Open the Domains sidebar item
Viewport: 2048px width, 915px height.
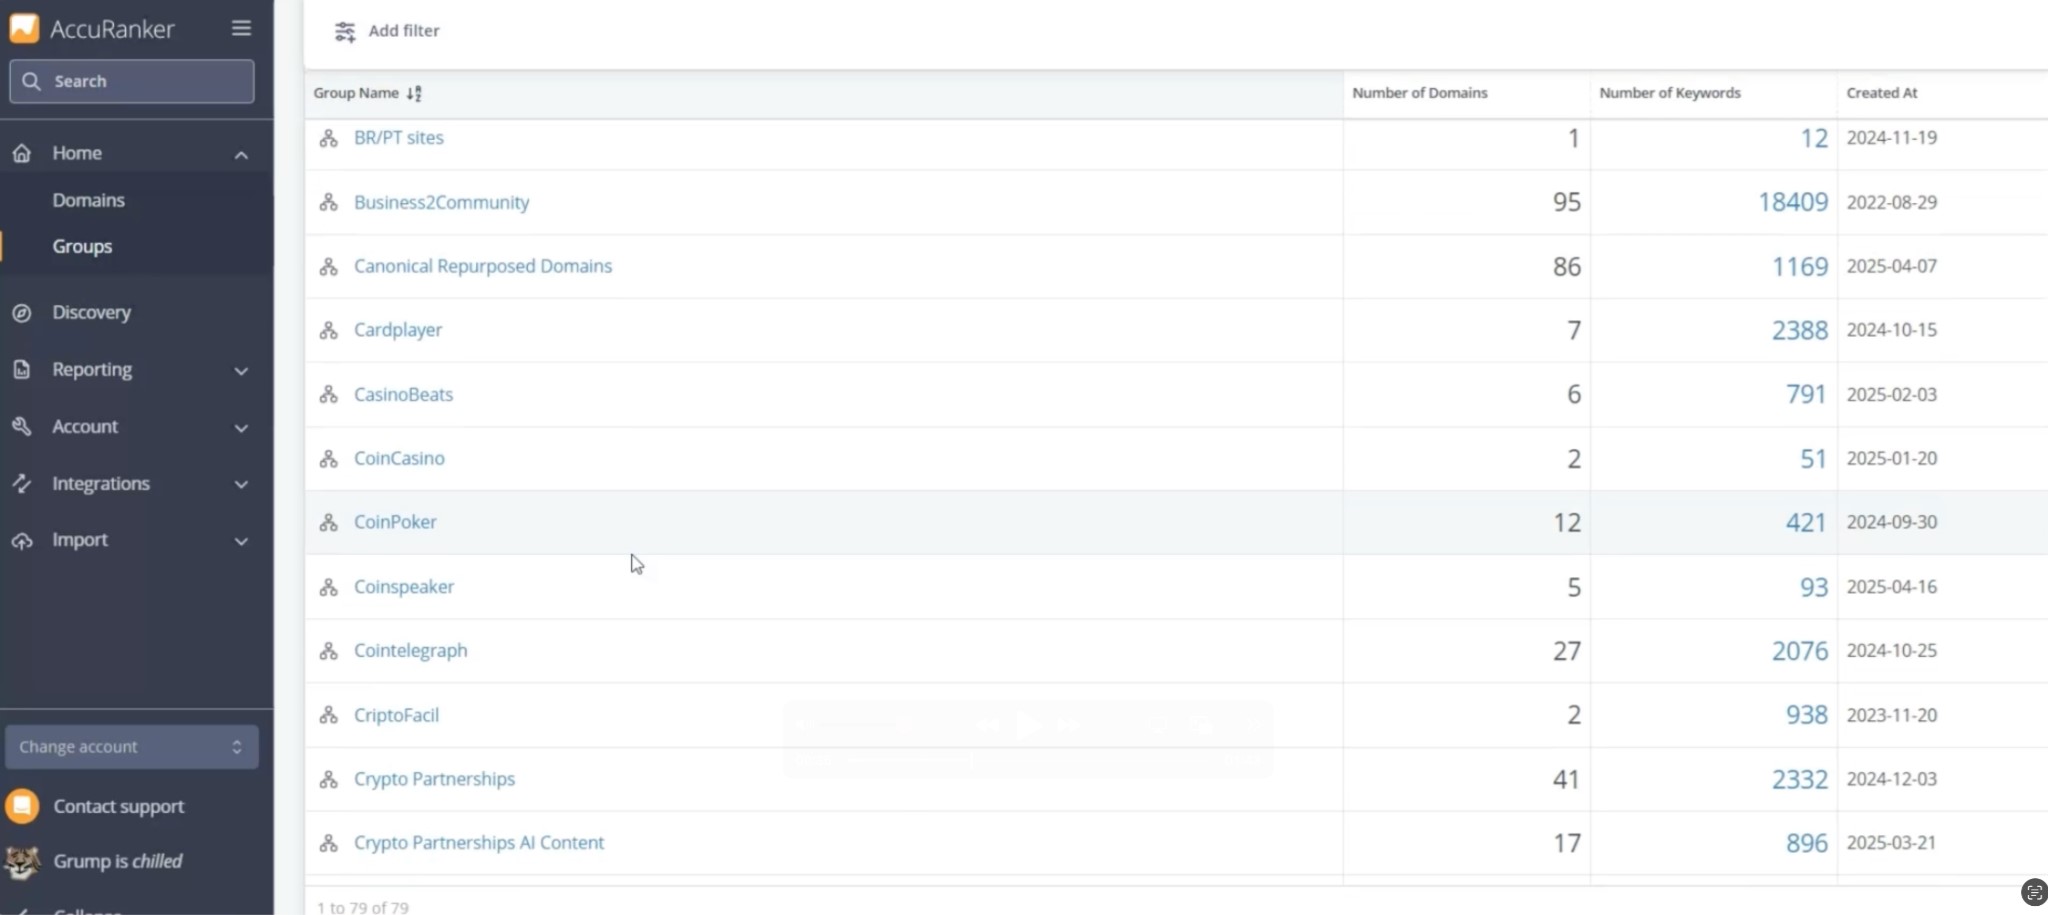[88, 200]
